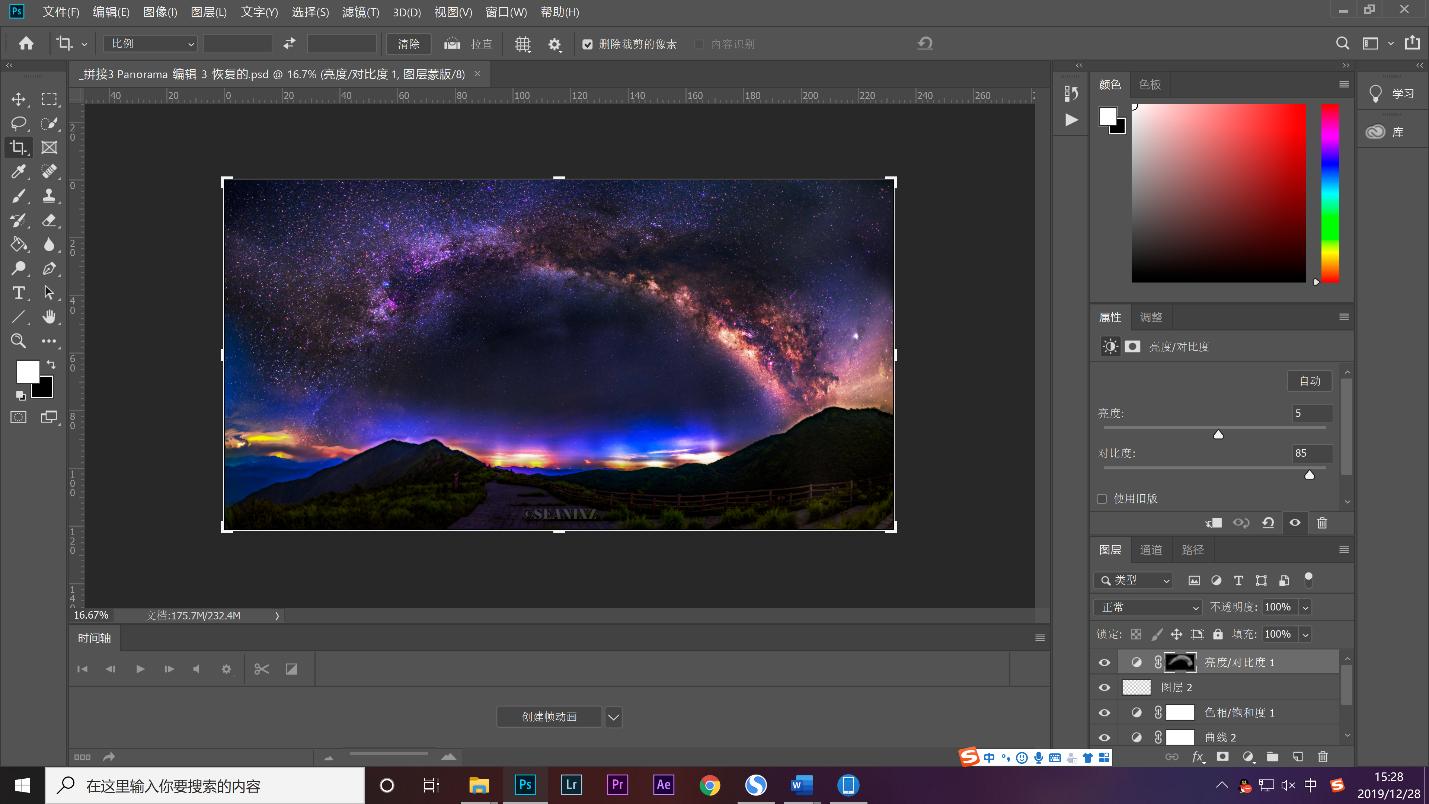Click the 自动 button in properties
The image size is (1429, 804).
(x=1309, y=381)
